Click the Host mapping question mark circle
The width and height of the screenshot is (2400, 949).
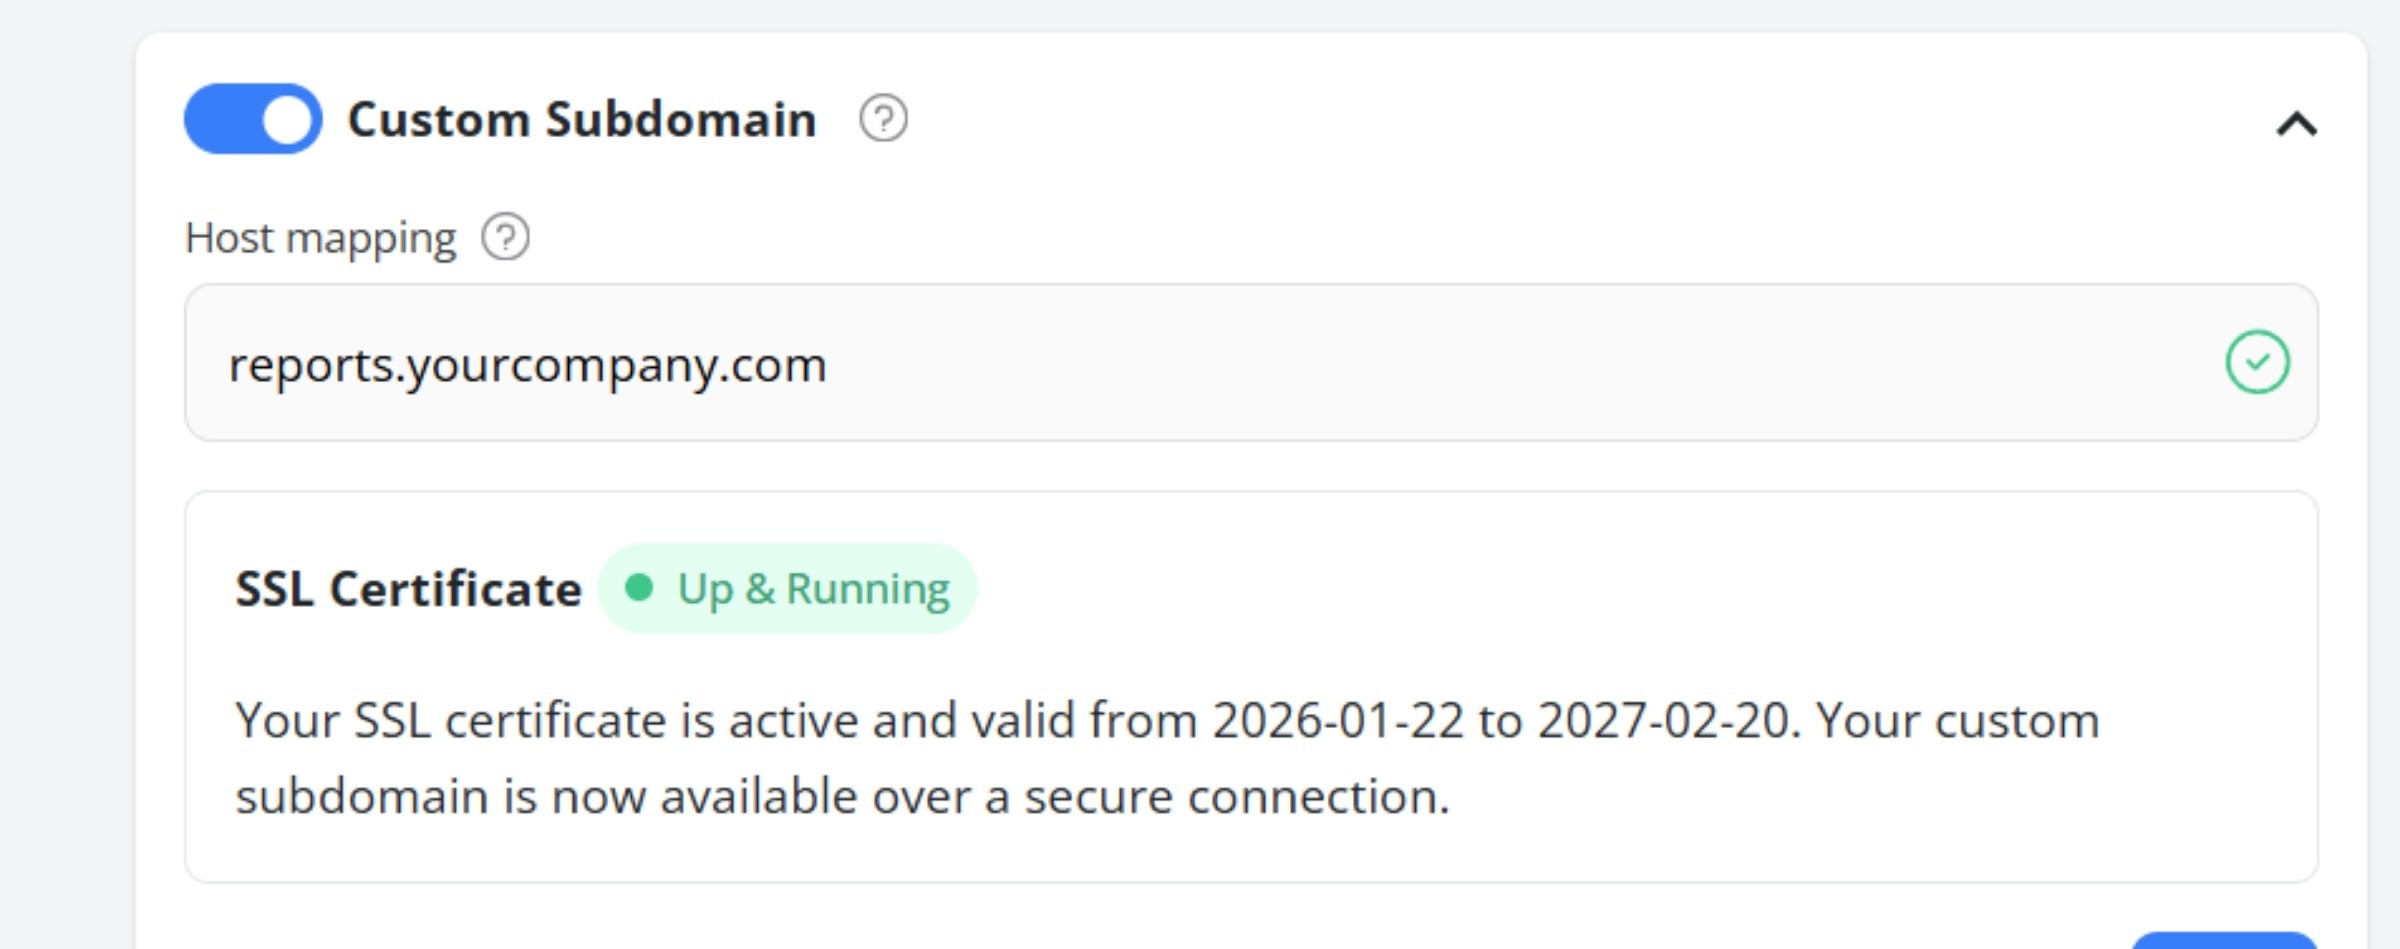click(x=505, y=237)
